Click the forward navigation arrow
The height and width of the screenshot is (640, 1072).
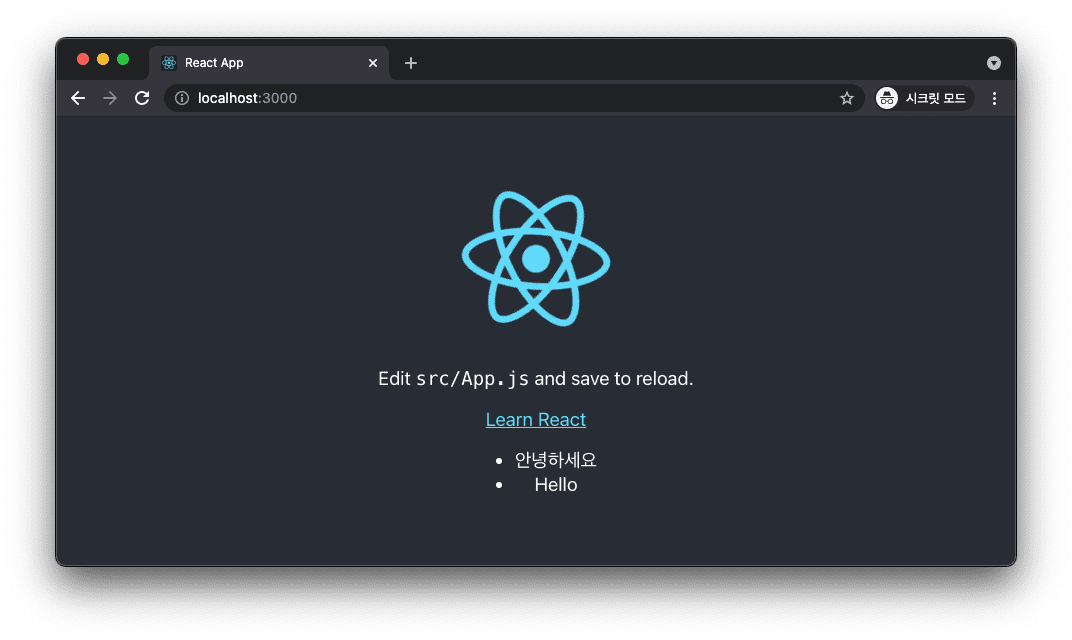(x=109, y=98)
